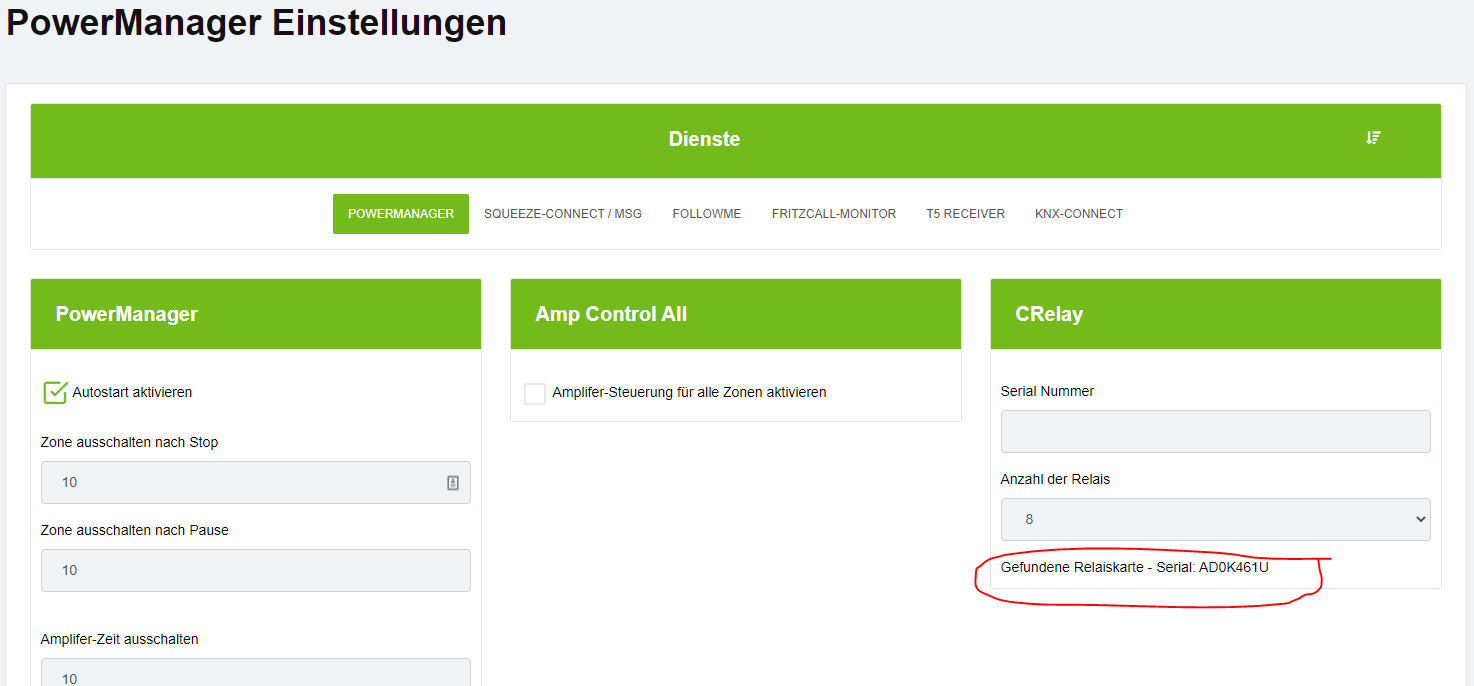Click the Zone ausschalten nach Pause field
1474x686 pixels.
(255, 570)
